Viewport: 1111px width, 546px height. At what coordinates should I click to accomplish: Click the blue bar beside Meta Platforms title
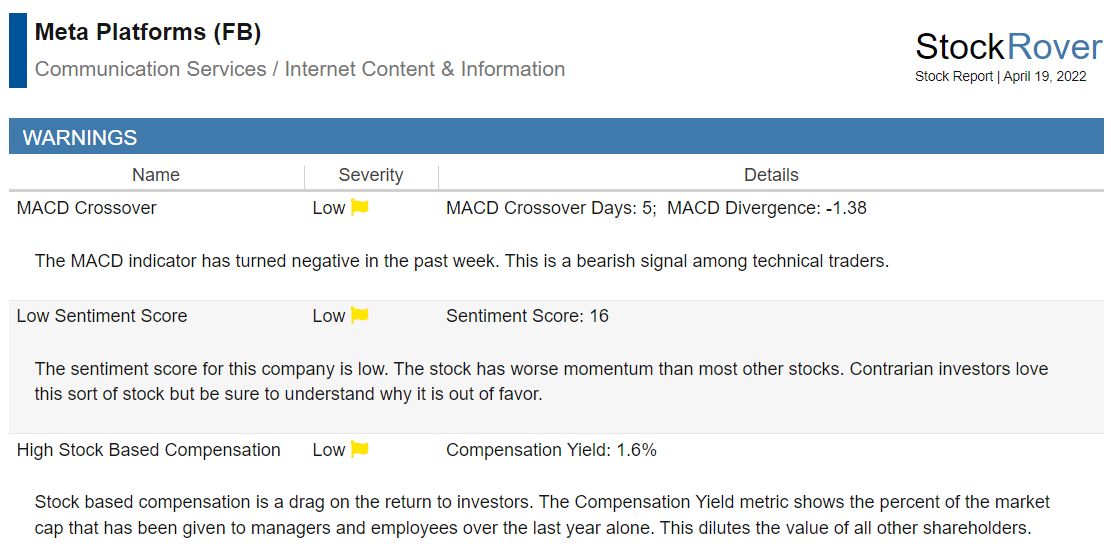click(18, 50)
